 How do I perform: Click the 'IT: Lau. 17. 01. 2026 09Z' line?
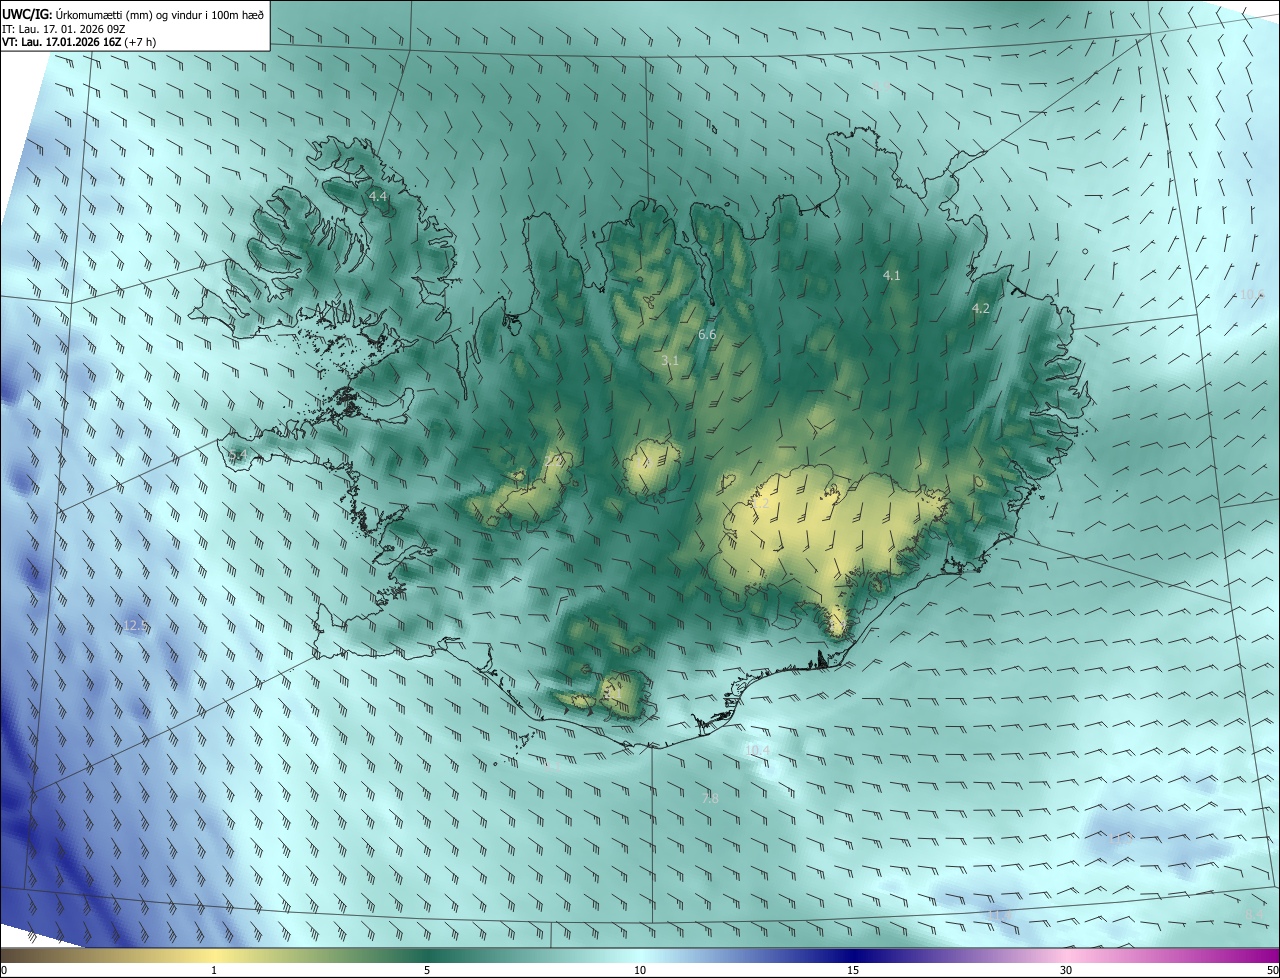63,28
